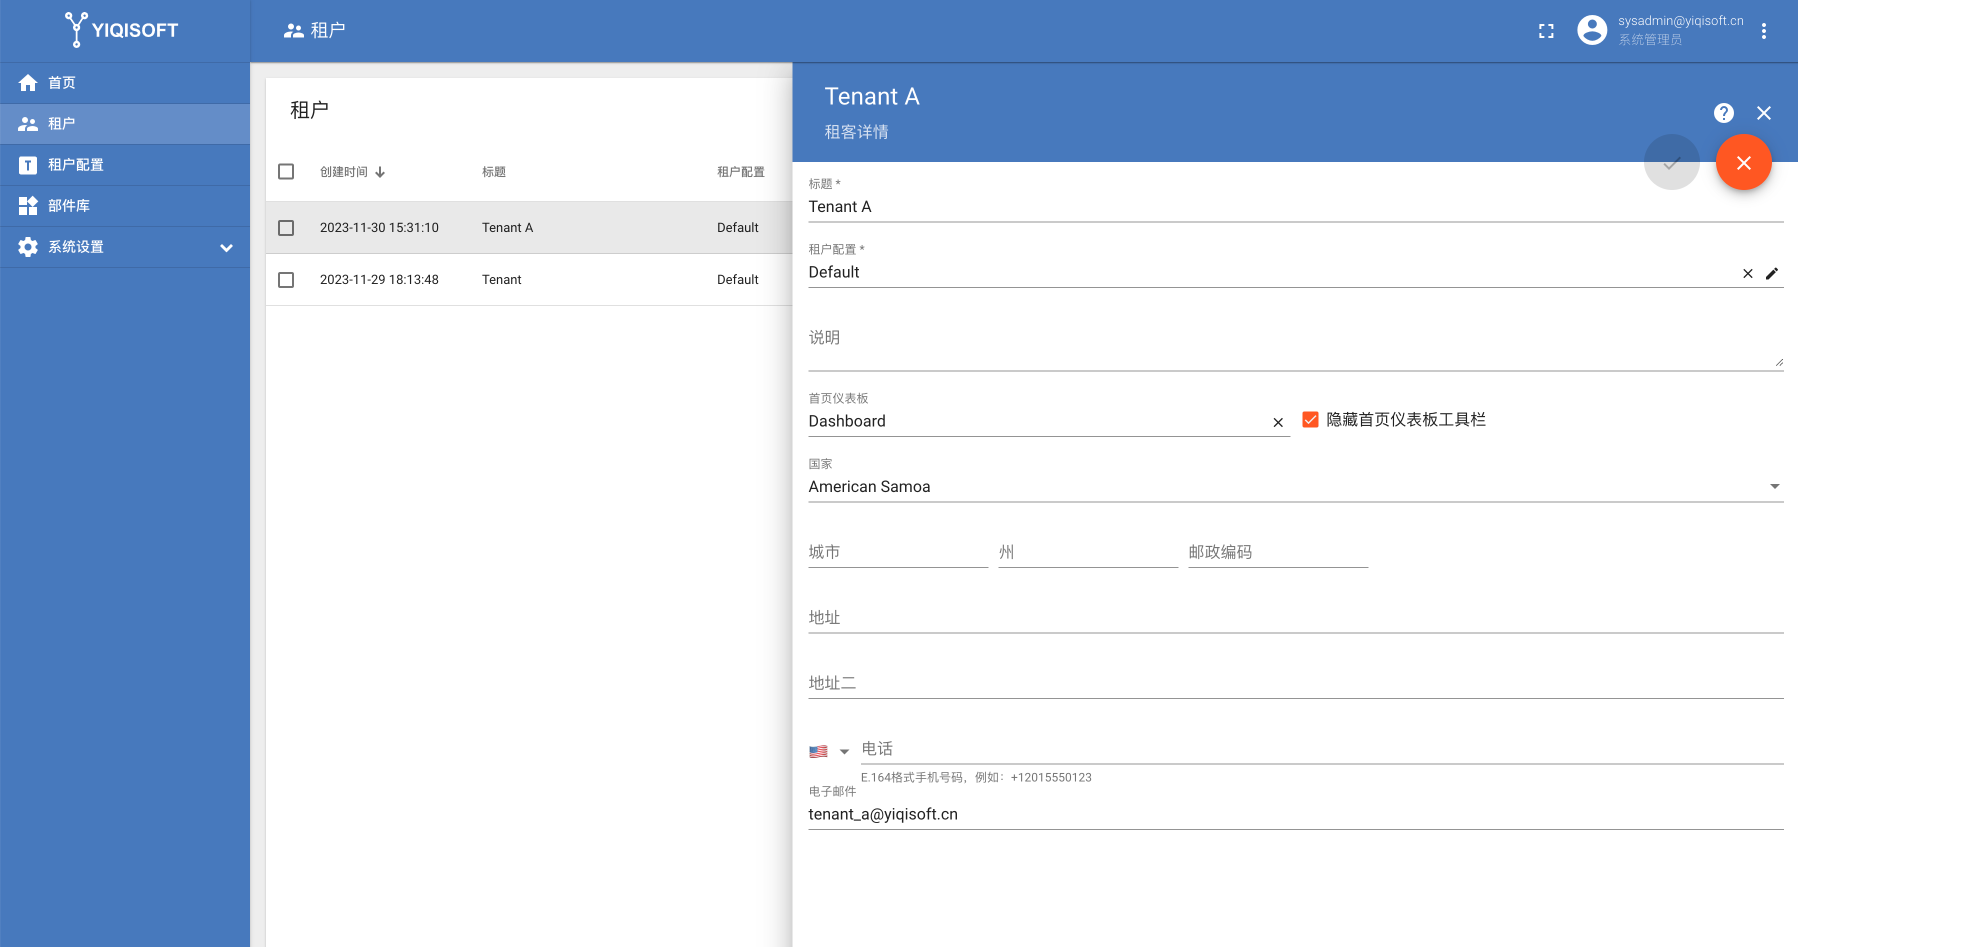Viewport: 1969px width, 947px height.
Task: Click the sort arrow next to 创建时间
Action: coord(380,172)
